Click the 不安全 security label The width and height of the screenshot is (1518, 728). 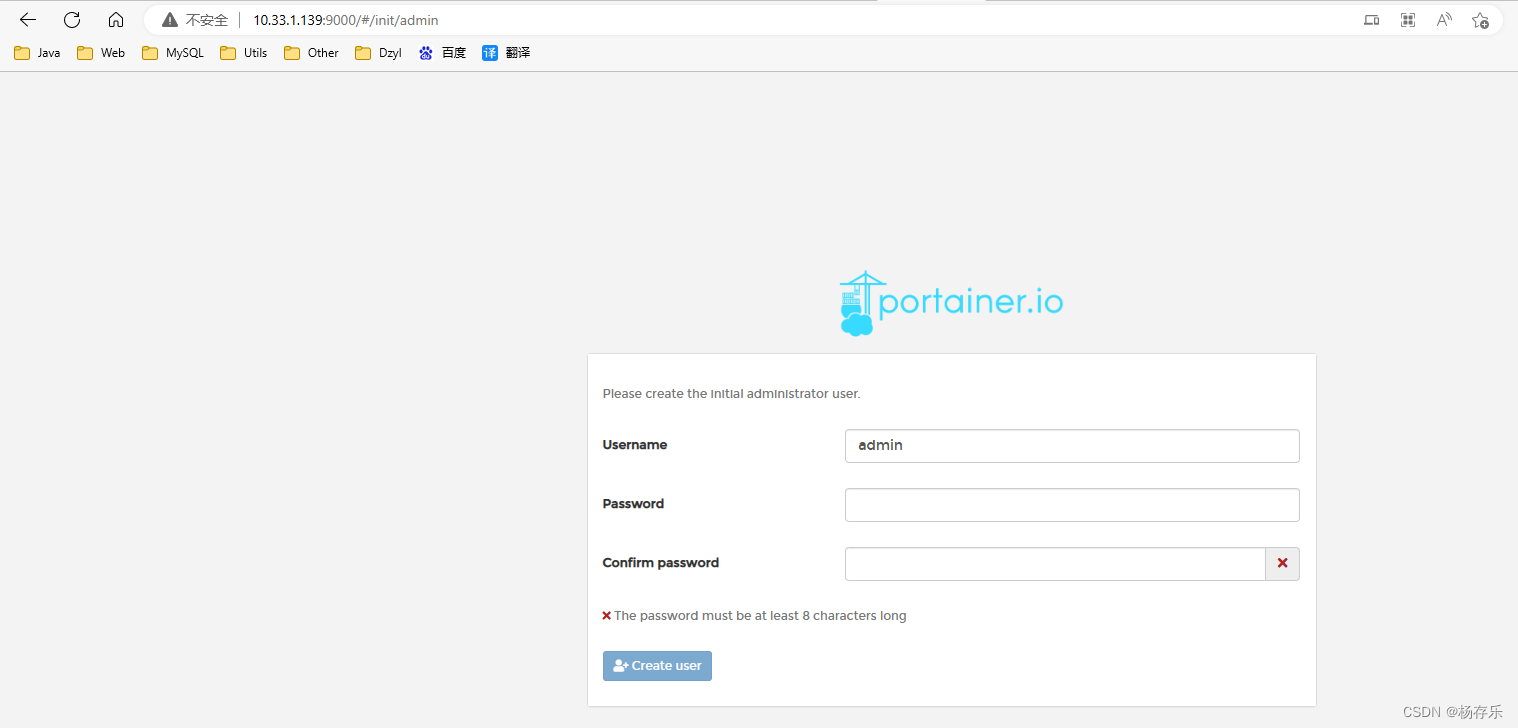point(207,20)
